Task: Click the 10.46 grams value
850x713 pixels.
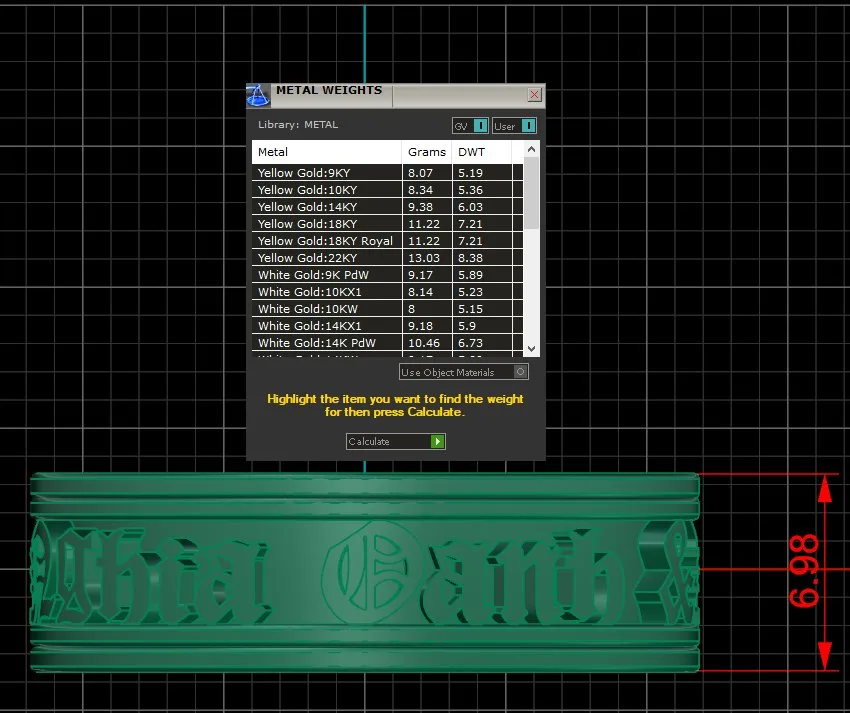Action: (x=423, y=343)
